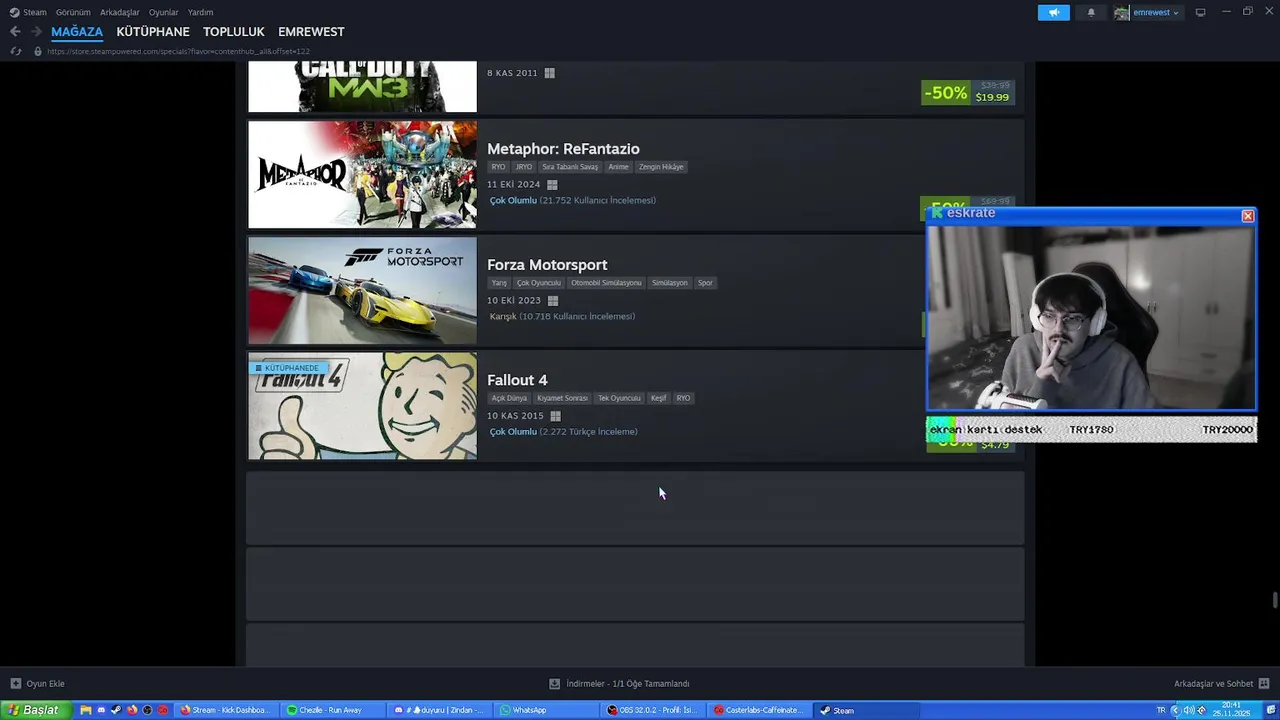Switch to the KÜTÜPHANE tab
This screenshot has width=1280, height=720.
[x=153, y=32]
